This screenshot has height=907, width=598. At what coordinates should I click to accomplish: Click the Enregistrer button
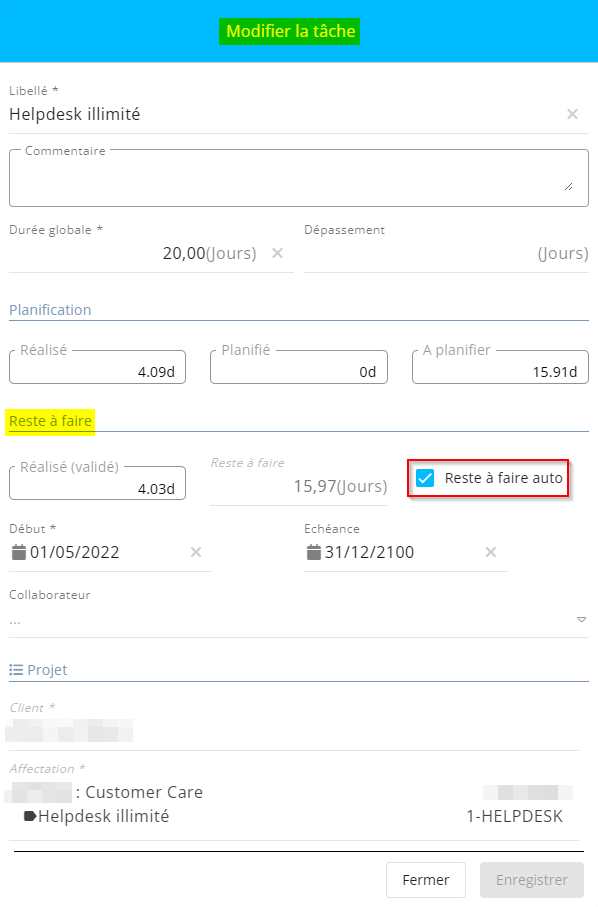pyautogui.click(x=531, y=880)
